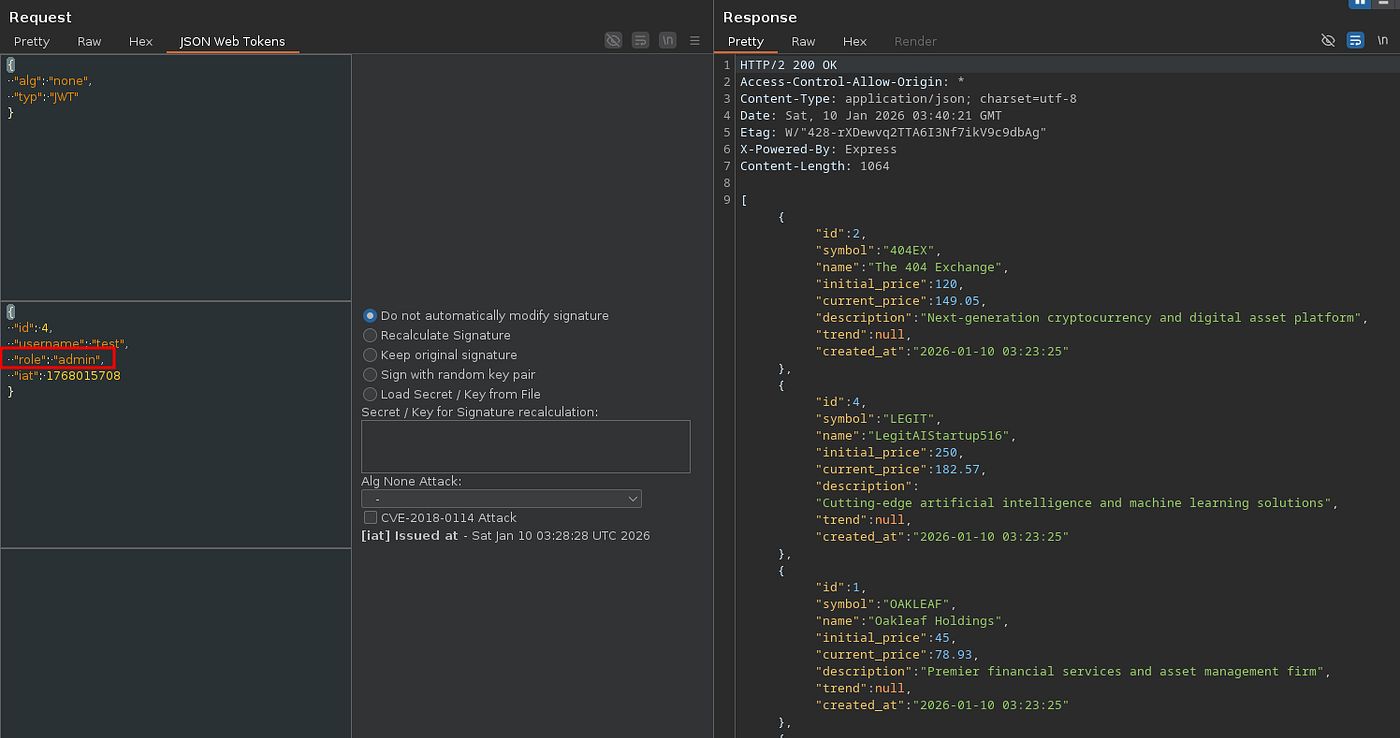Click the "typ":"JWT" line in JWT header
This screenshot has width=1400, height=738.
click(x=43, y=97)
